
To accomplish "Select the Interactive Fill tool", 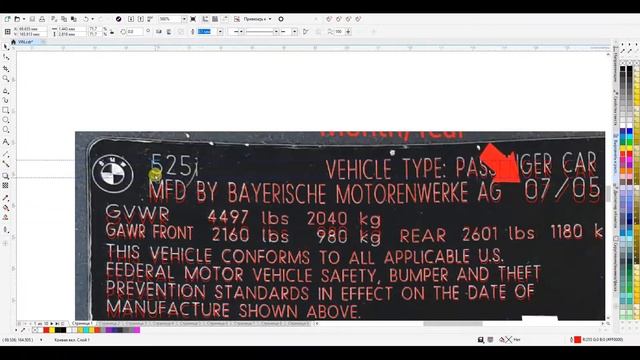I will coord(6,208).
